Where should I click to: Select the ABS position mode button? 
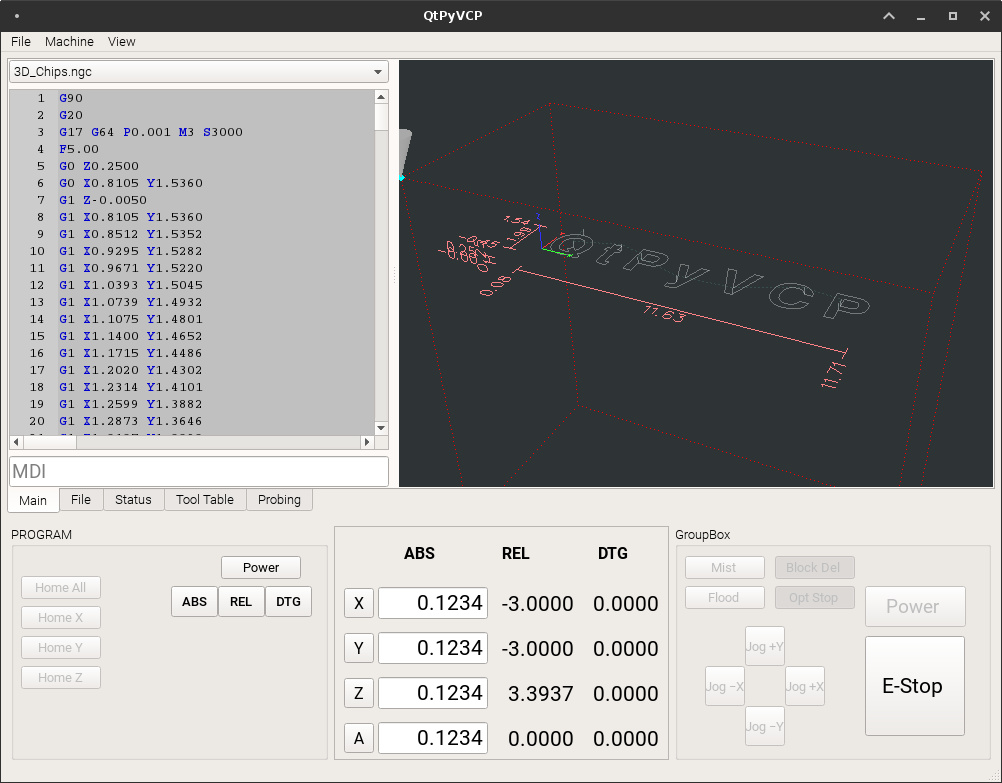click(194, 601)
